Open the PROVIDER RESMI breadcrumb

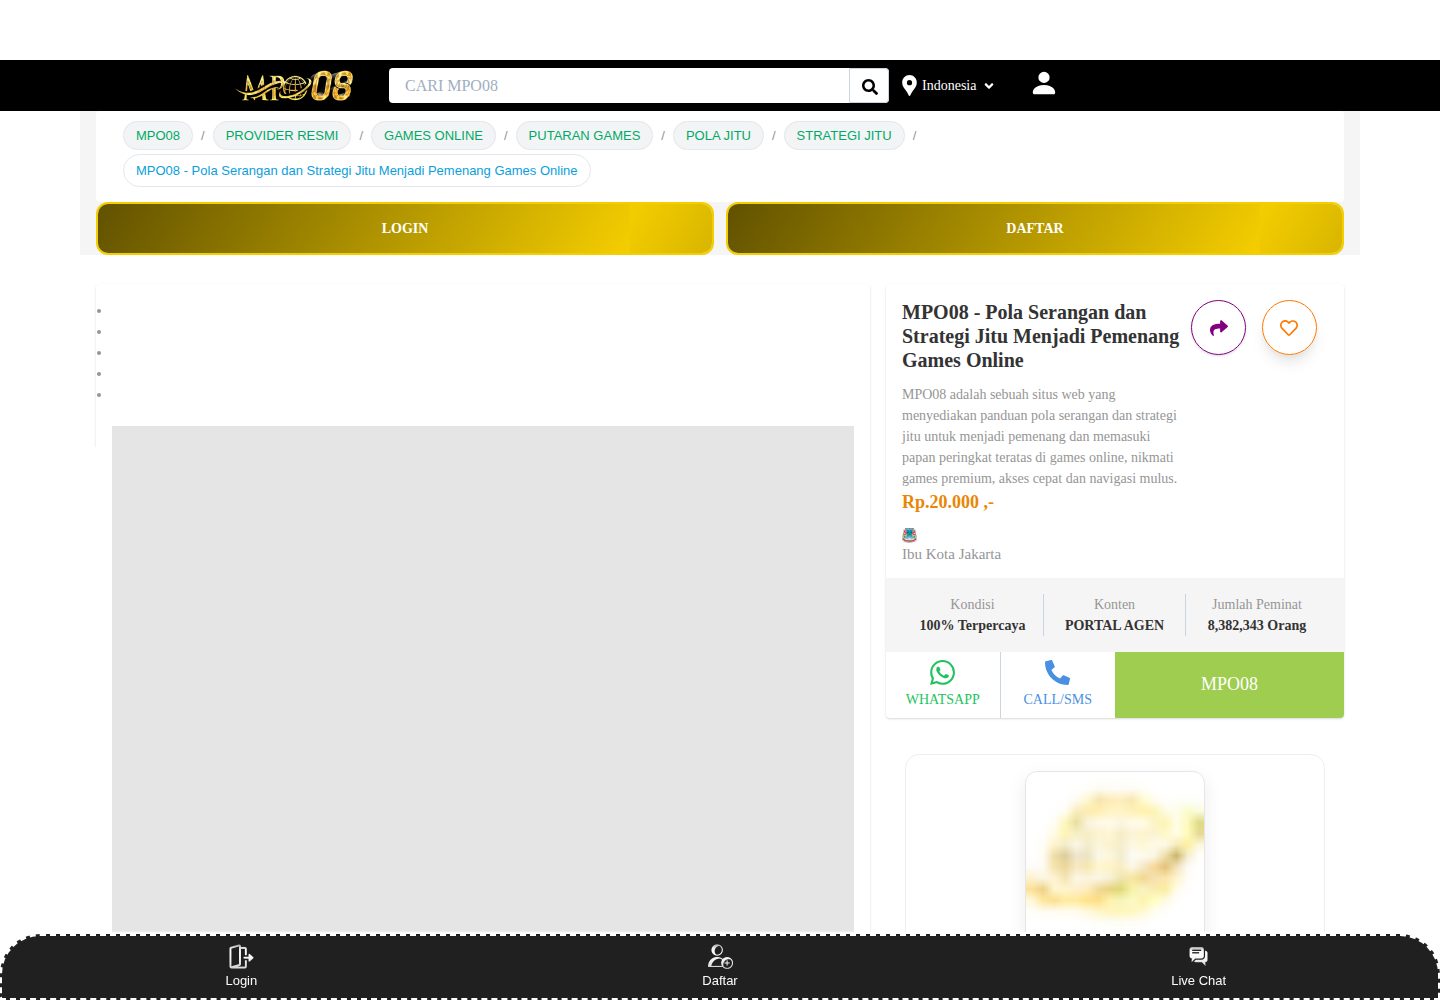[282, 136]
